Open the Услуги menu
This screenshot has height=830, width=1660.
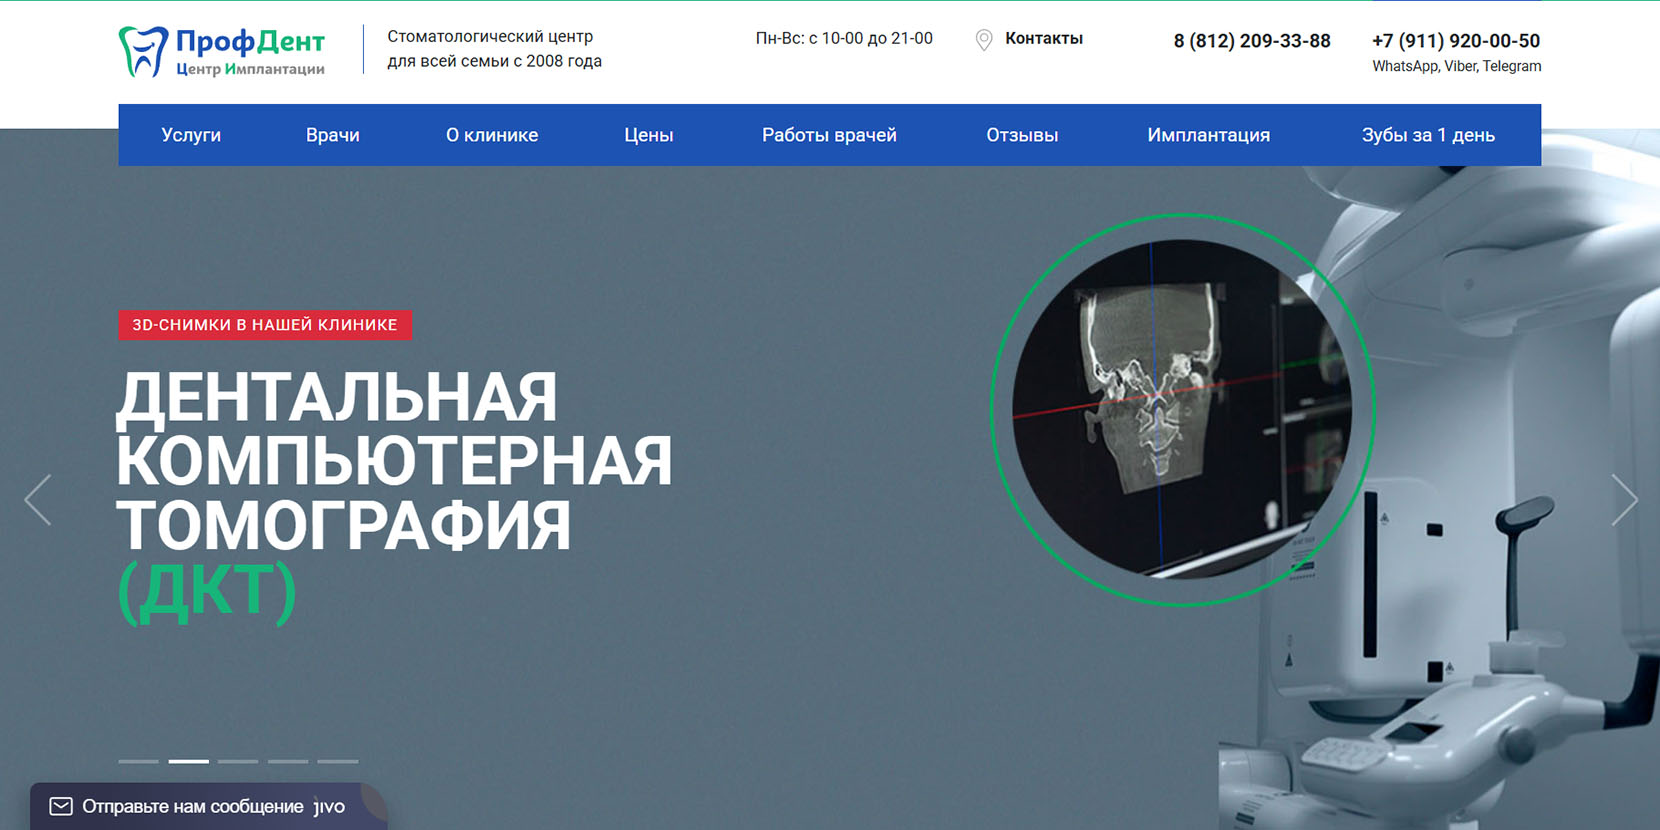coord(191,135)
